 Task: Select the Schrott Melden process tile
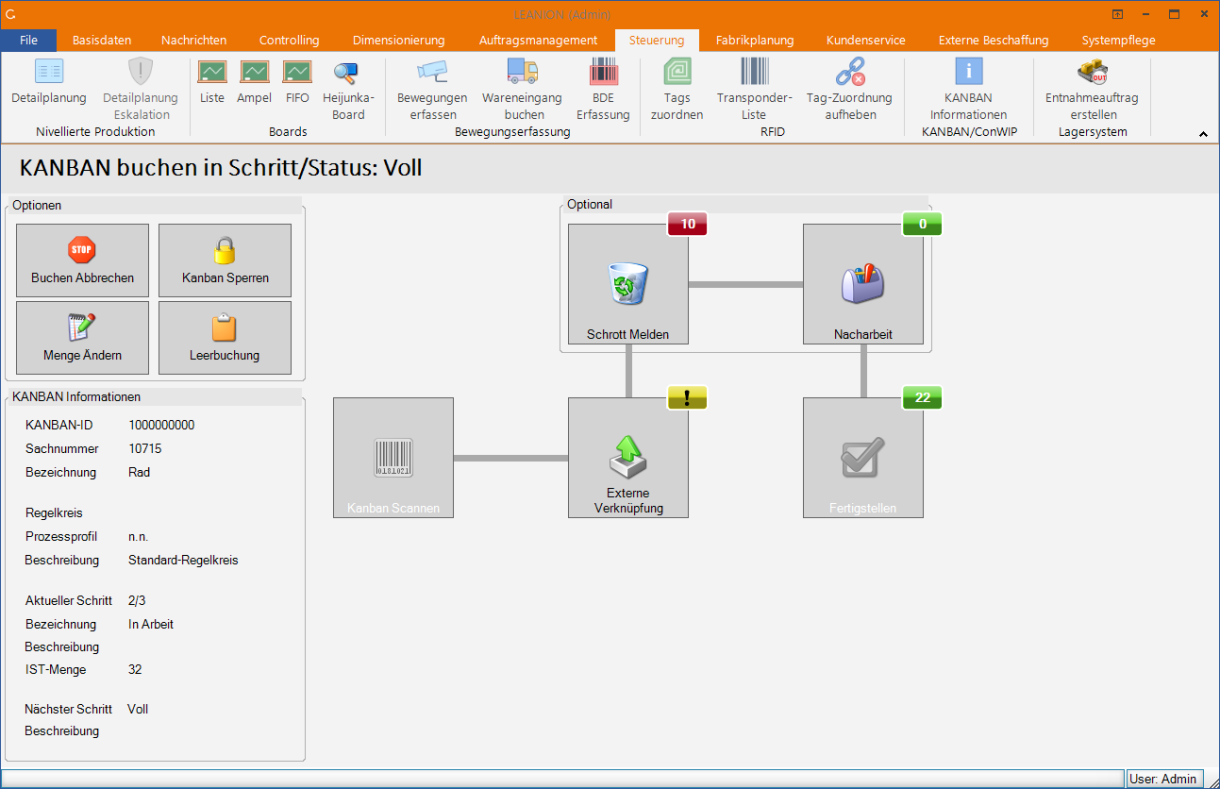(628, 284)
